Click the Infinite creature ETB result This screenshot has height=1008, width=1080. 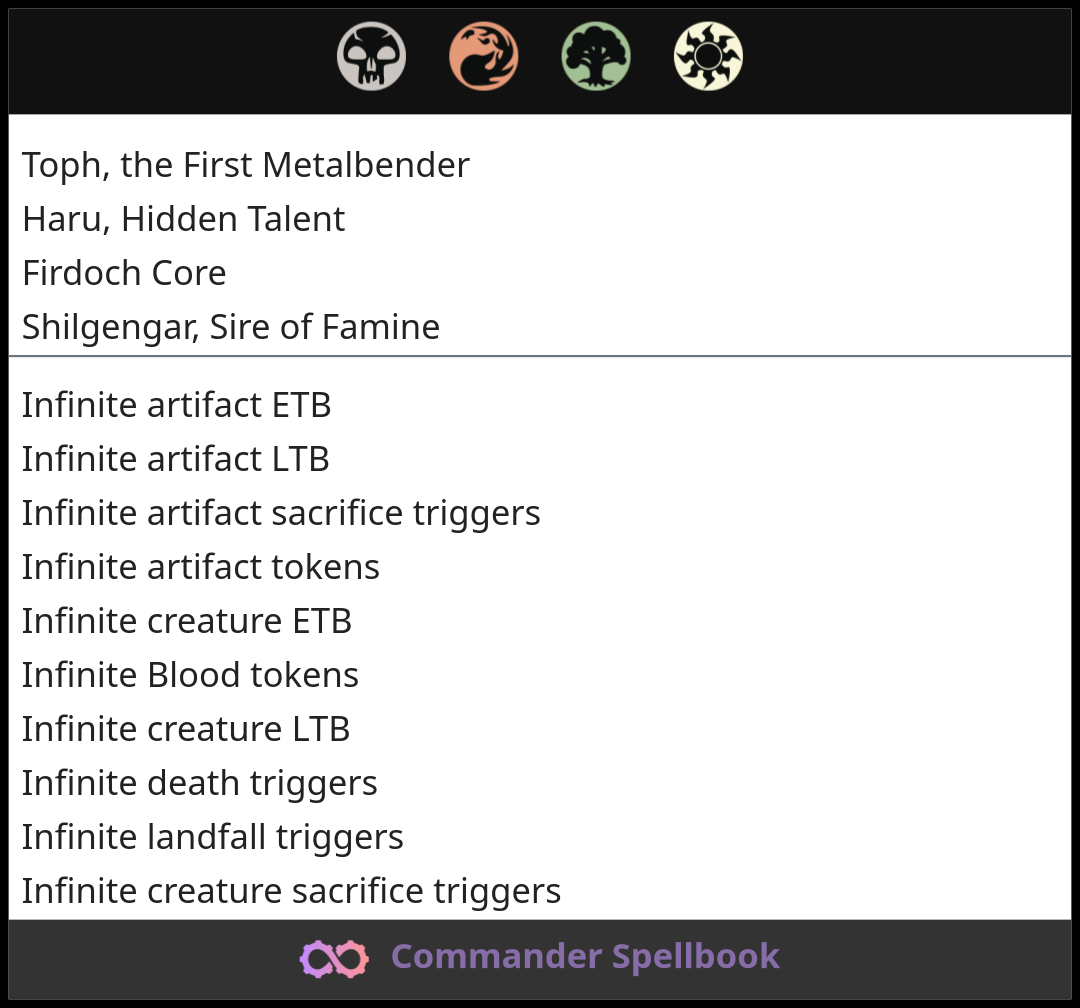click(187, 621)
